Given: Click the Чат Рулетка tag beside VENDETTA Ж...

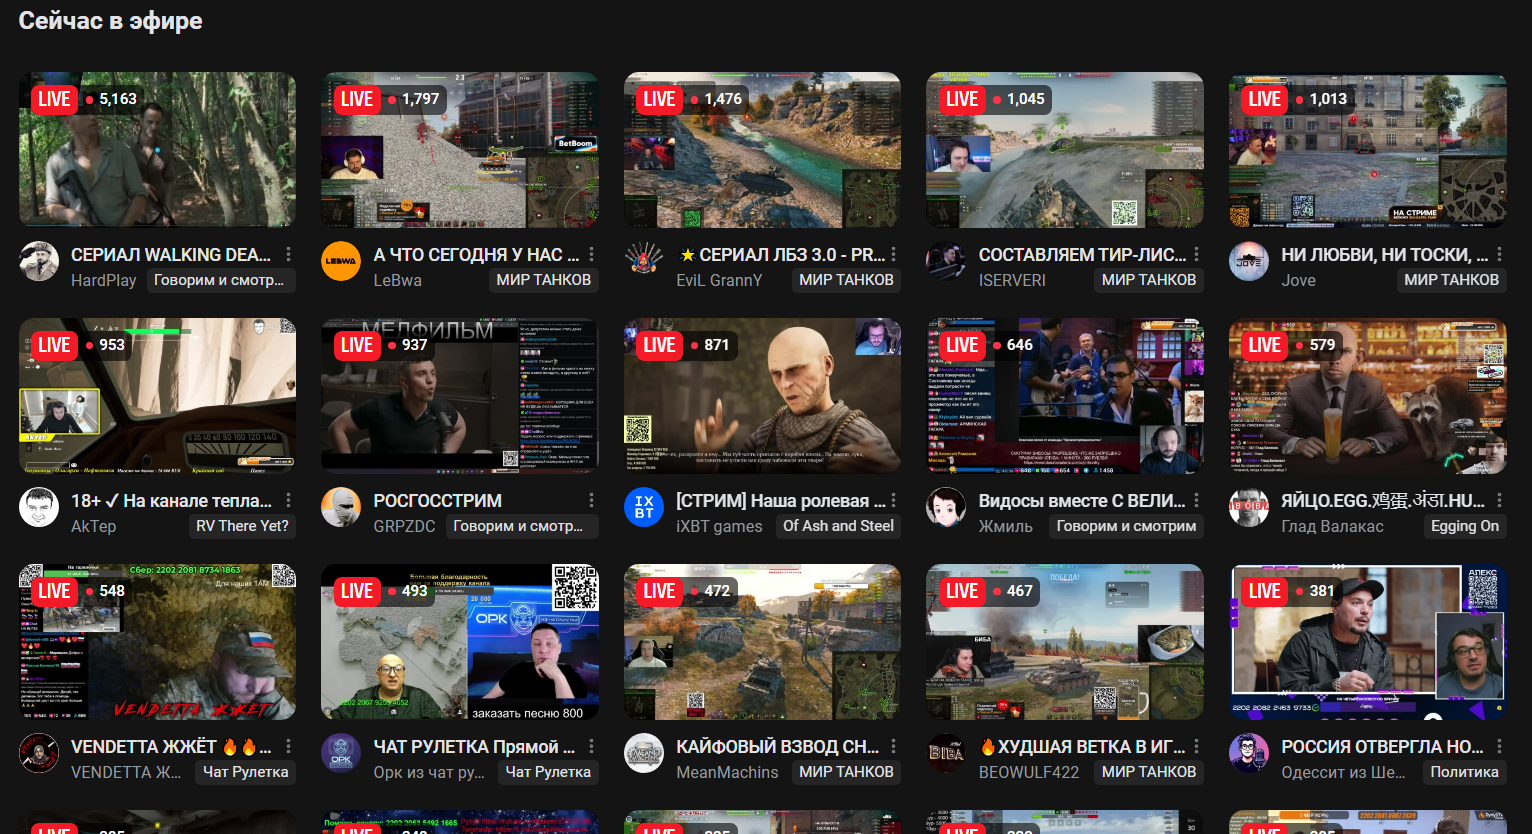Looking at the screenshot, I should [x=246, y=772].
